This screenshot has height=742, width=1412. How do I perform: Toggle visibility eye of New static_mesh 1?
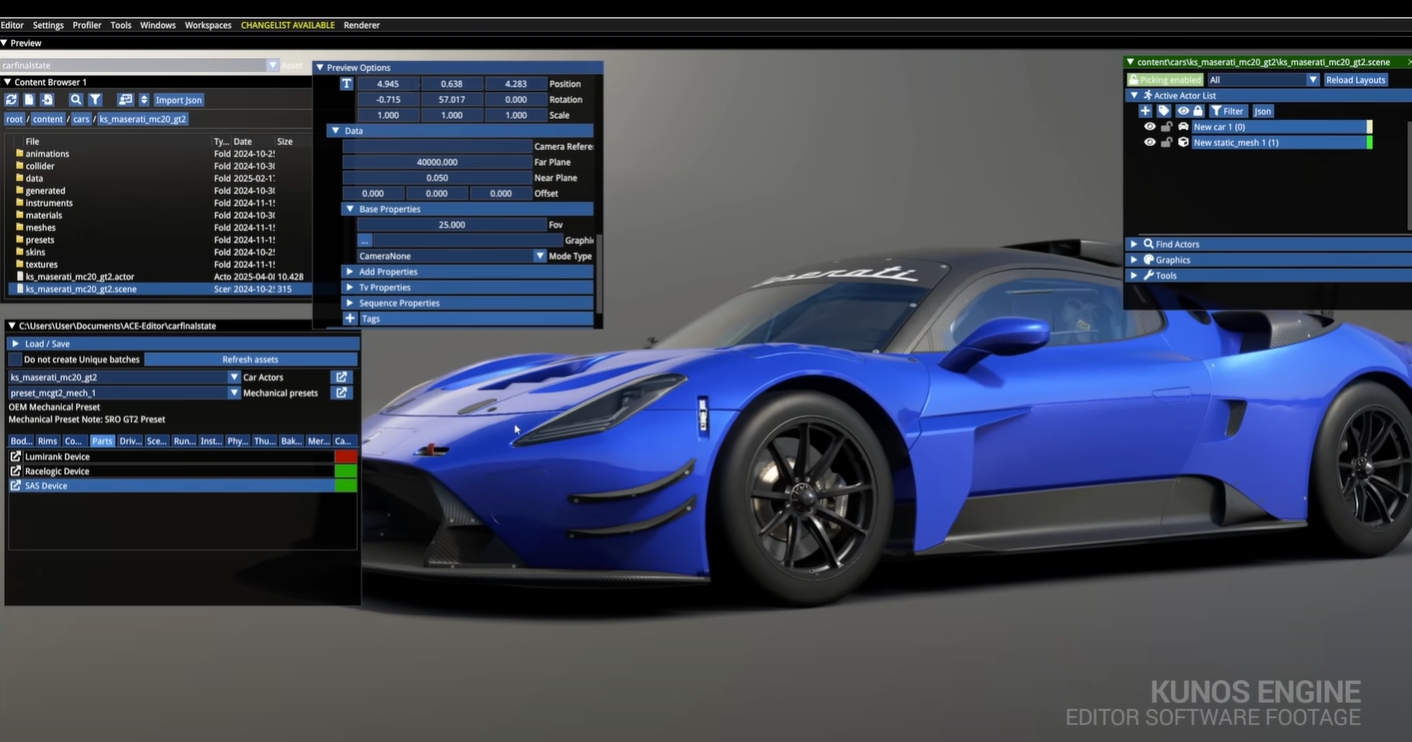tap(1150, 143)
